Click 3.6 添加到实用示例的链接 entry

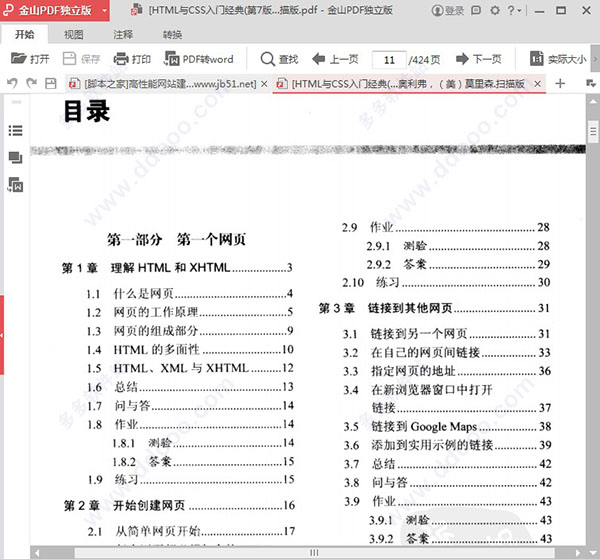pos(447,445)
